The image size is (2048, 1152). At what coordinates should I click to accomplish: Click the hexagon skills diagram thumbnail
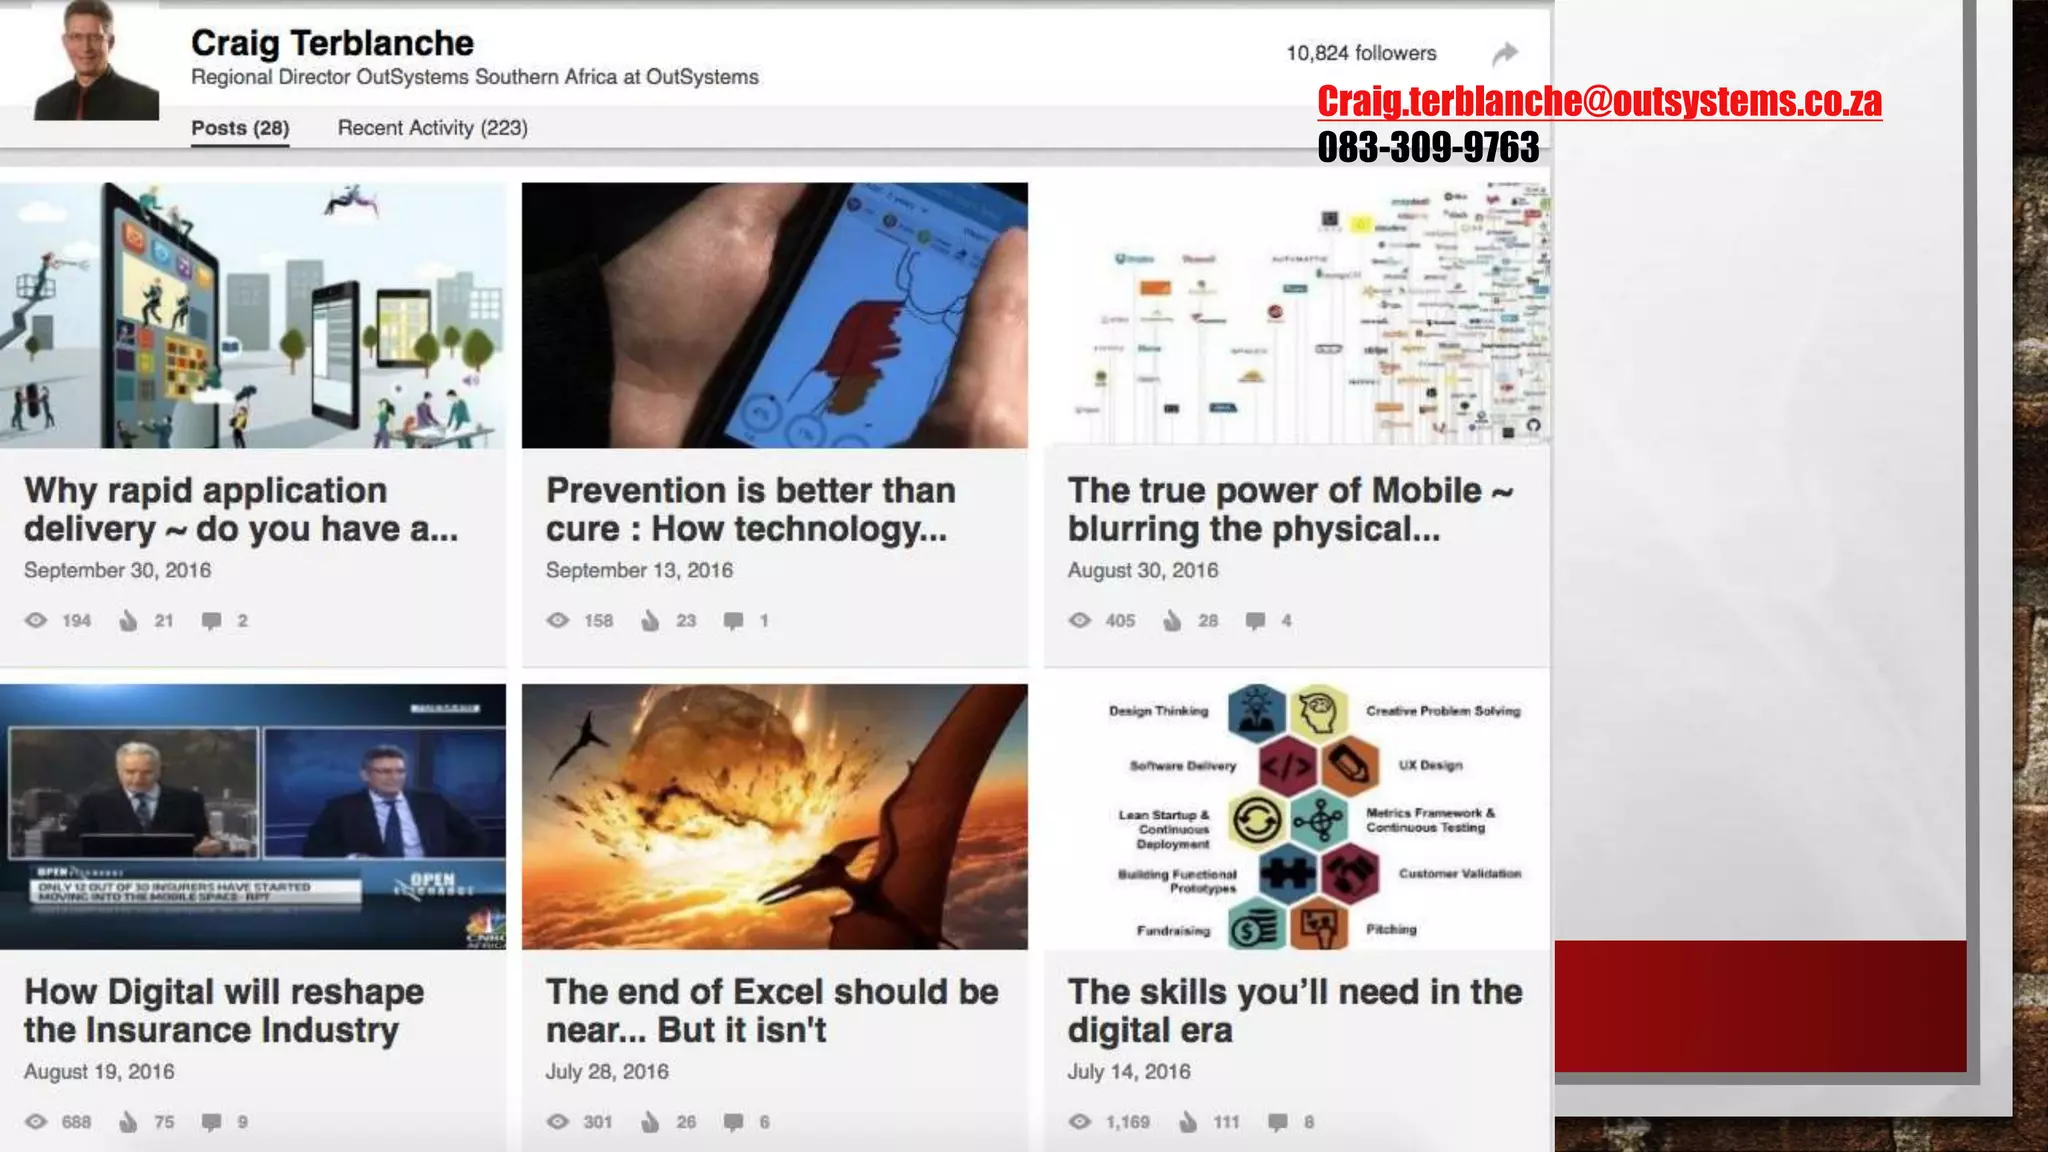click(1297, 816)
